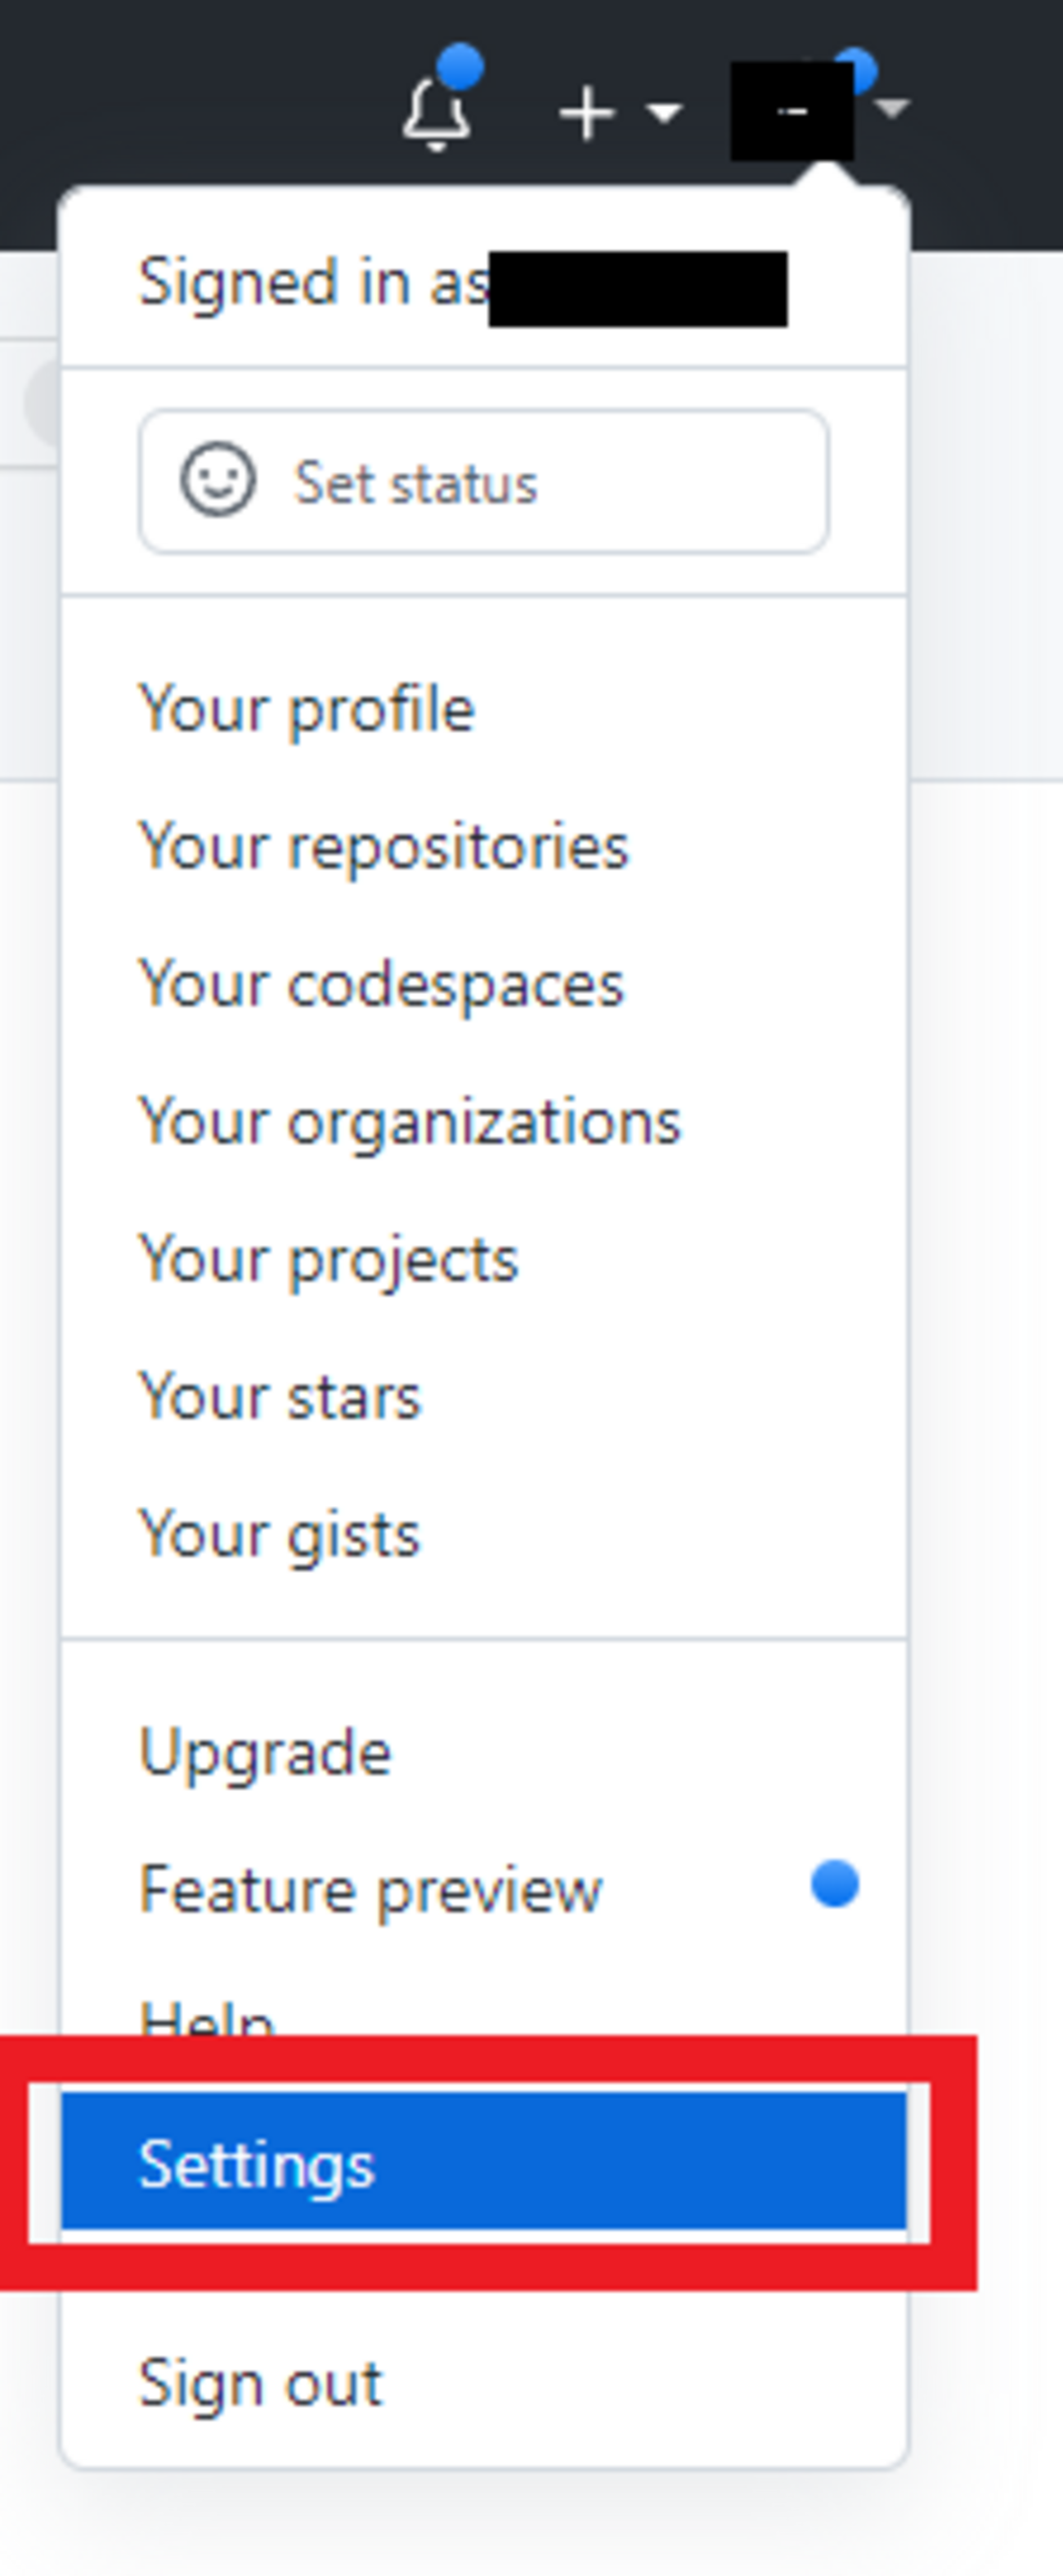Open Your gists
This screenshot has height=2576, width=1063.
point(279,1535)
